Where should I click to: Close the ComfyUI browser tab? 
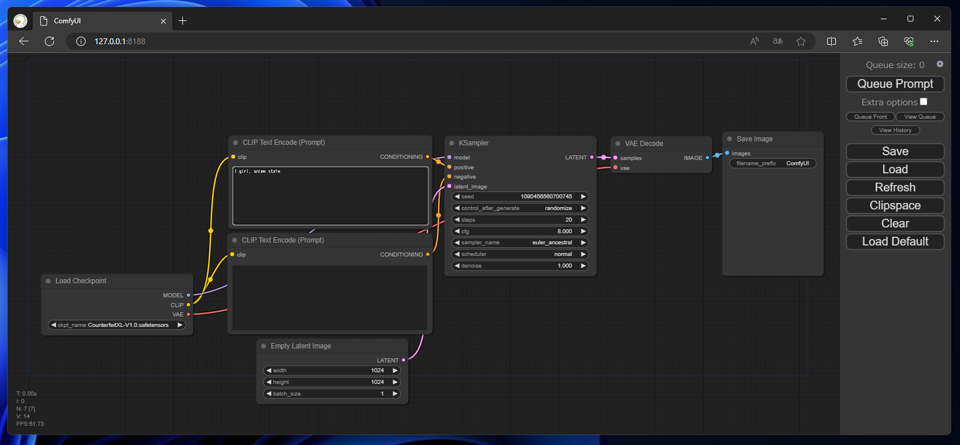(163, 21)
